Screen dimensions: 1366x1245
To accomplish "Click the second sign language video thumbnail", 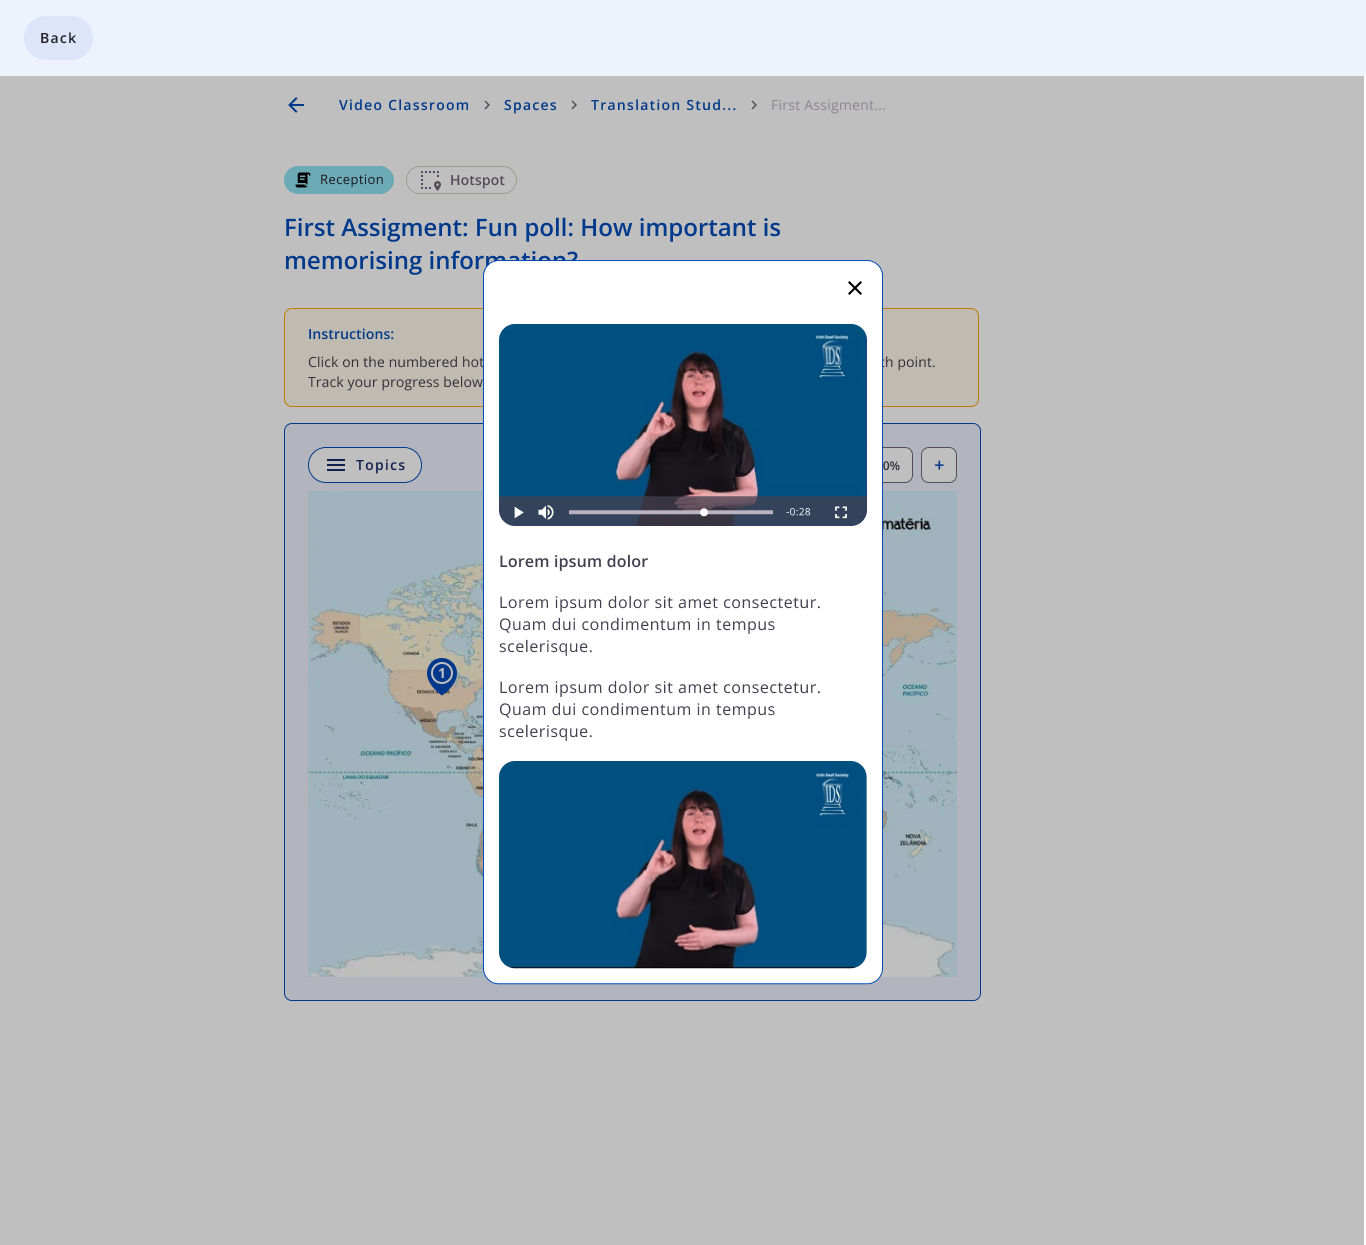I will pos(683,864).
